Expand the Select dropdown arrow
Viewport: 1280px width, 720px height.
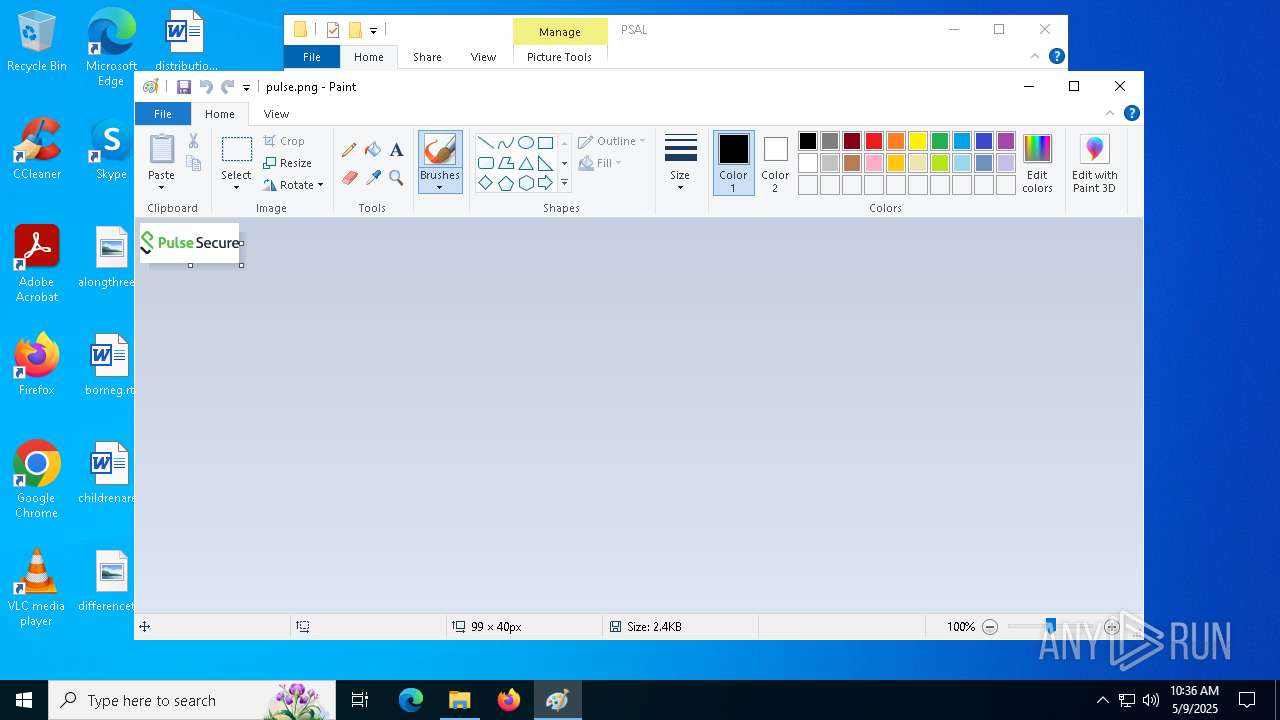pos(236,187)
